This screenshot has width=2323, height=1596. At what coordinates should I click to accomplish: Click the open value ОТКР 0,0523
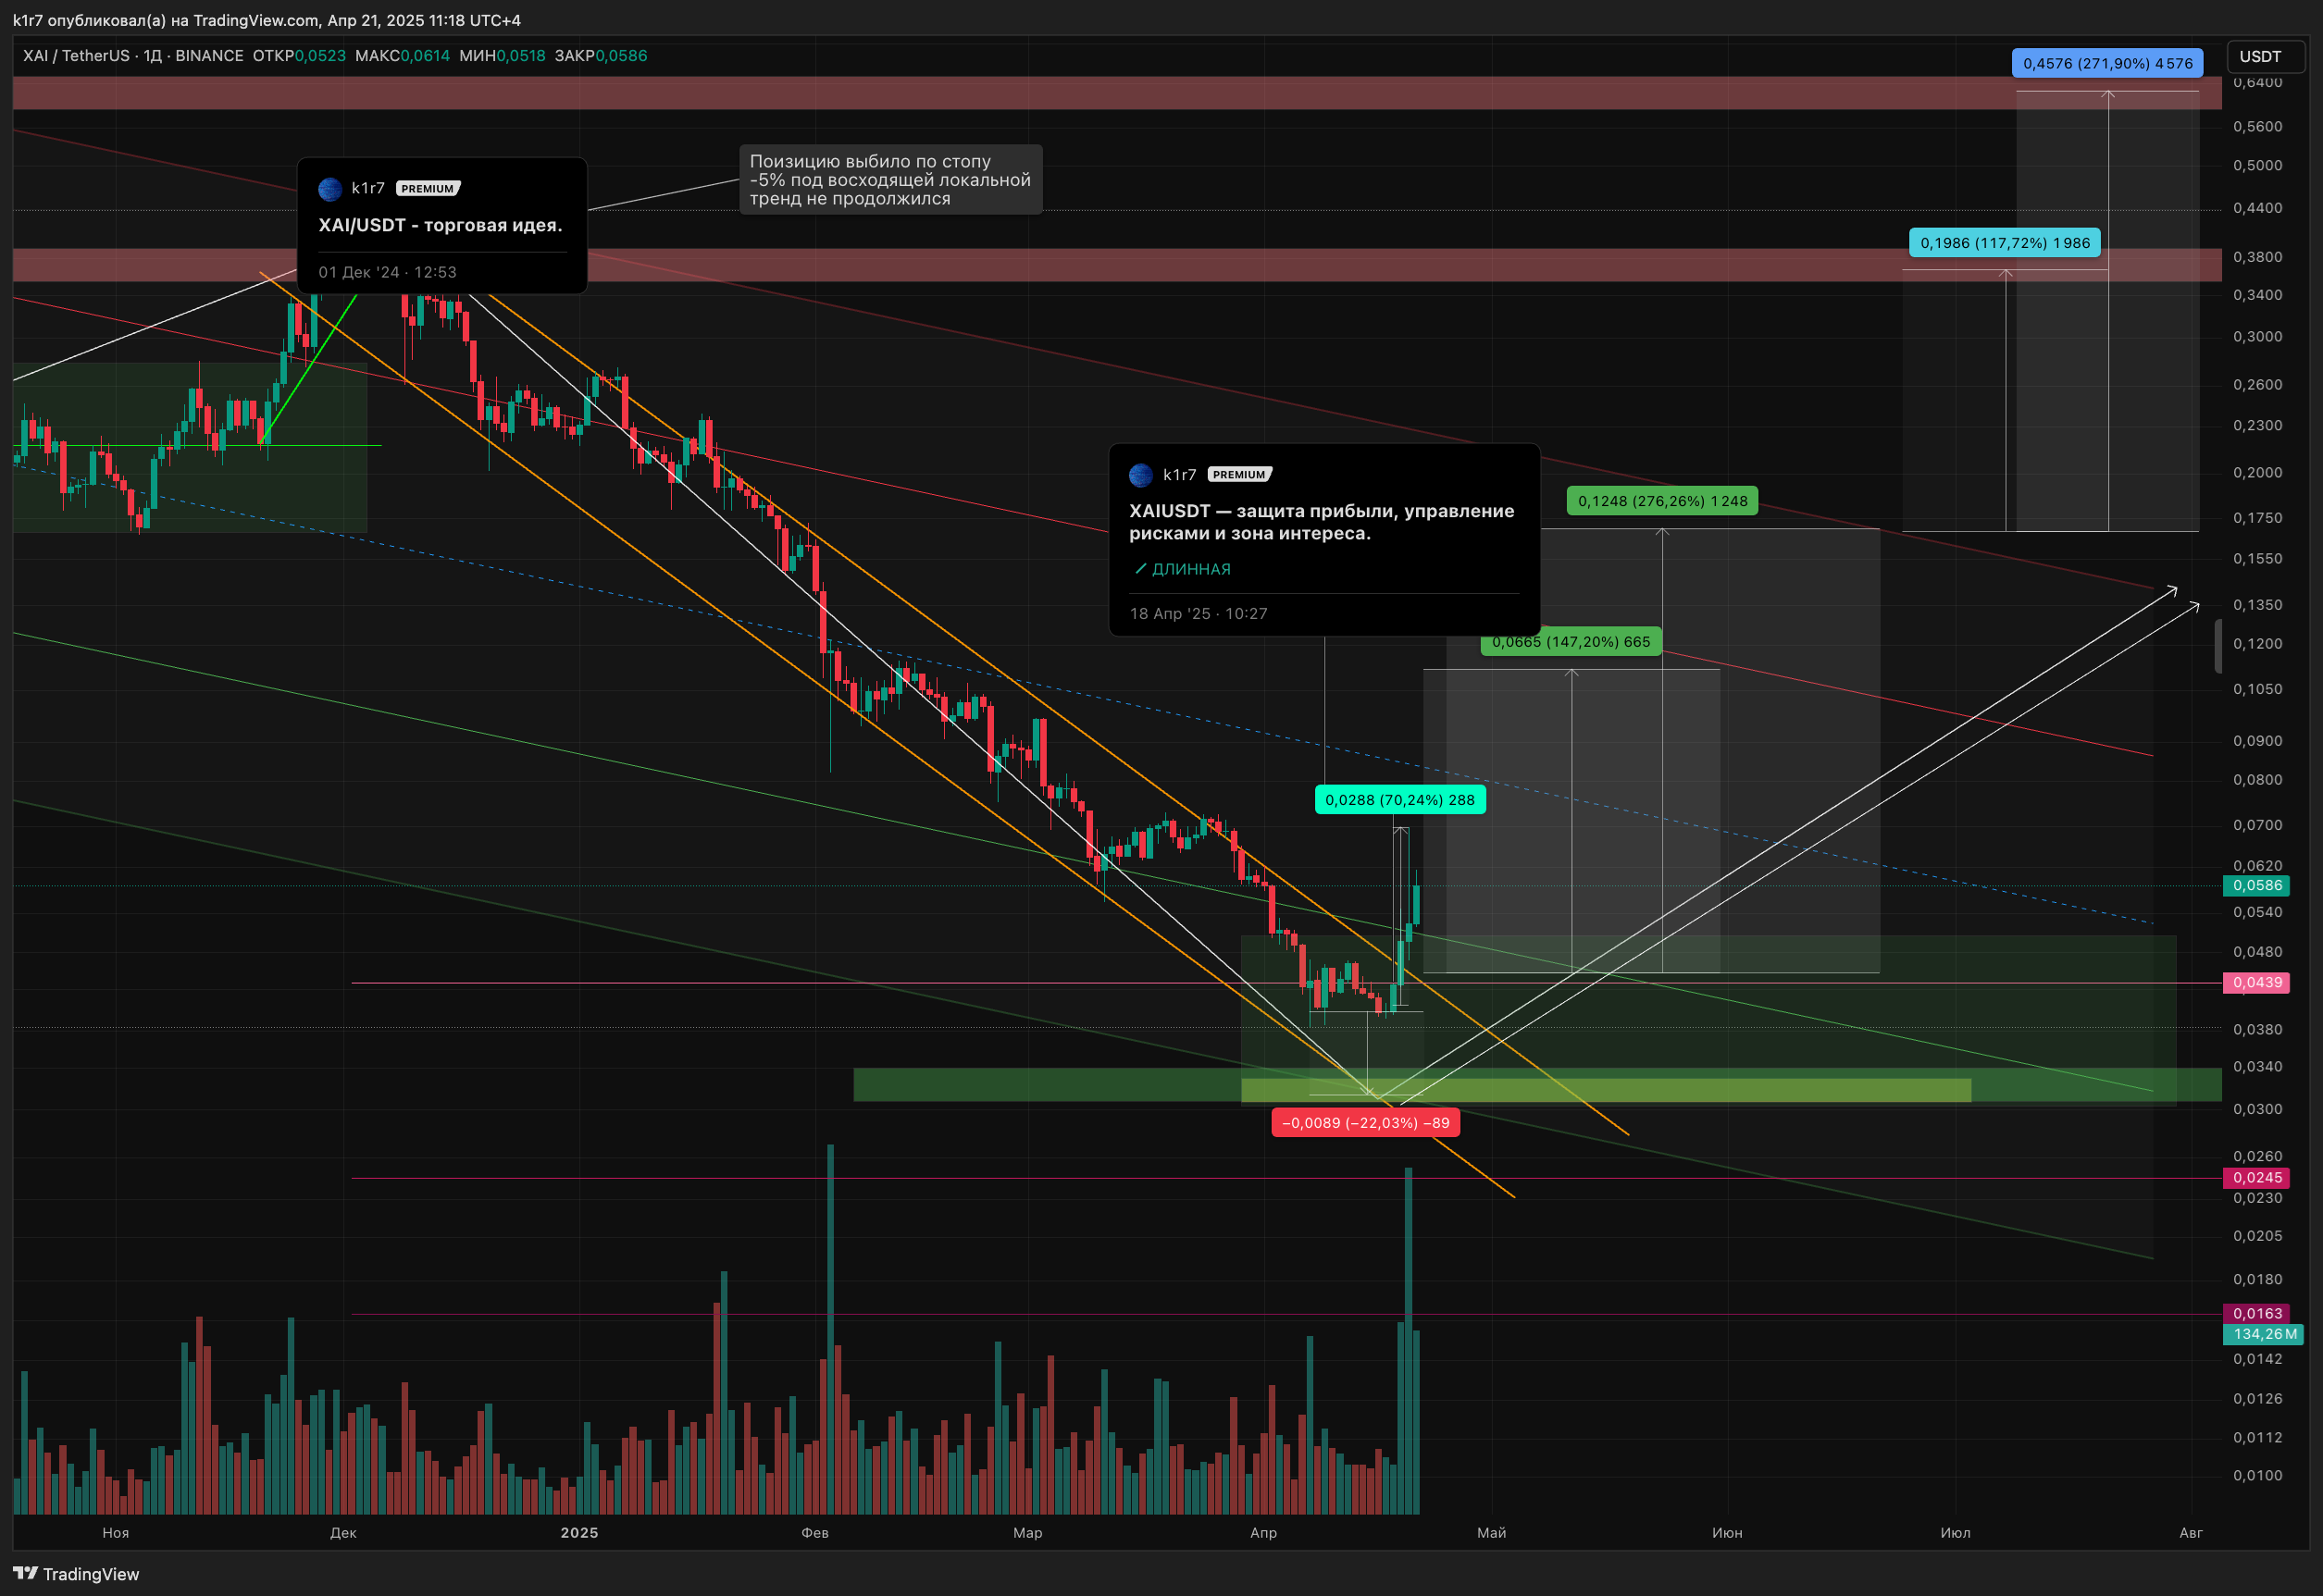click(299, 56)
